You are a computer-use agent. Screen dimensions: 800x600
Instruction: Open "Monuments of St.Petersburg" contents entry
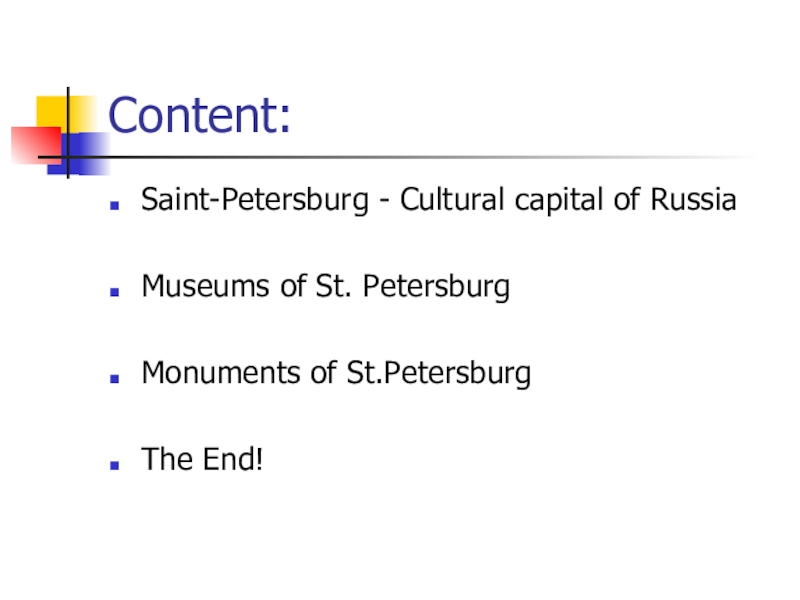[x=336, y=374]
